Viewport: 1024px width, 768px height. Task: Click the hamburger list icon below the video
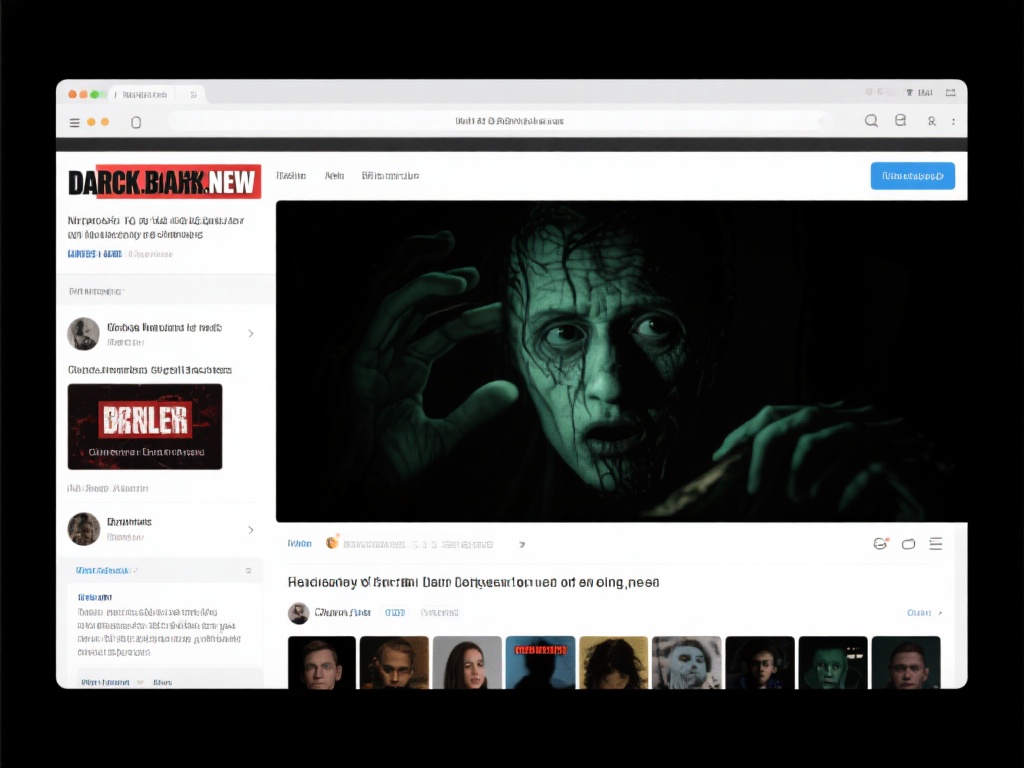tap(936, 544)
